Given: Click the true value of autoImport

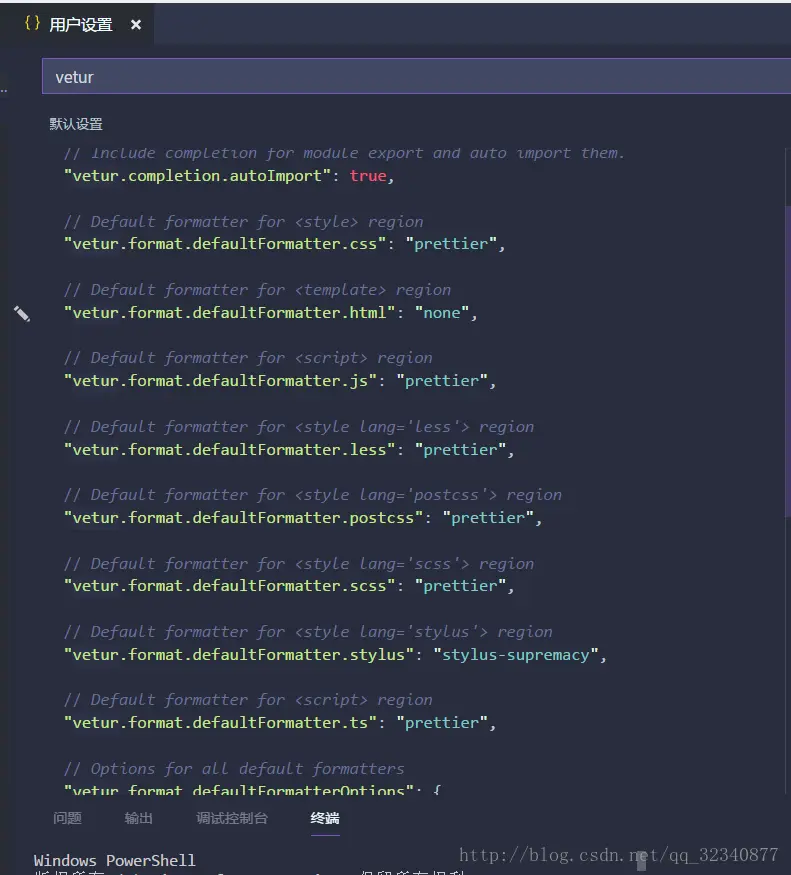Looking at the screenshot, I should pos(368,176).
